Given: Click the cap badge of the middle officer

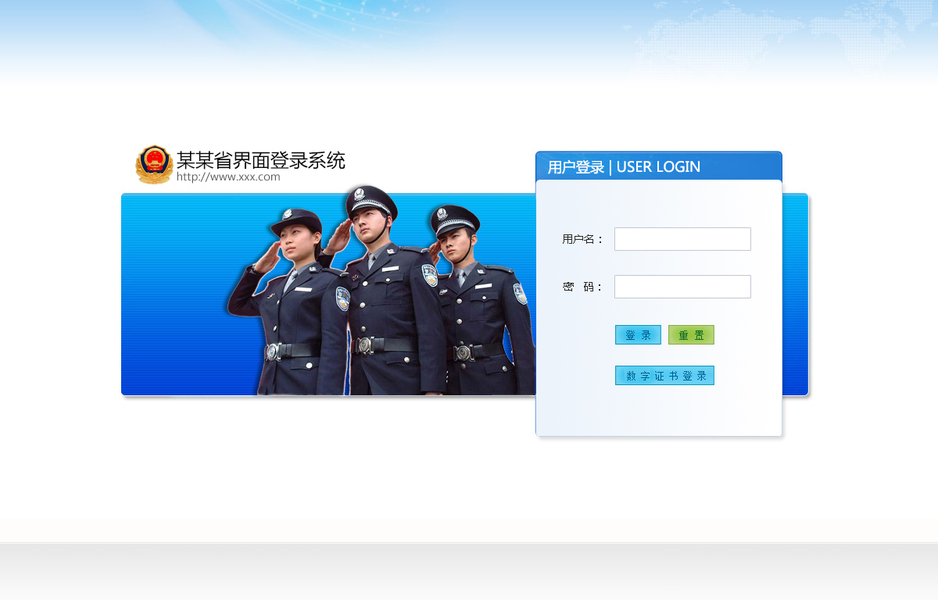Looking at the screenshot, I should click(359, 194).
